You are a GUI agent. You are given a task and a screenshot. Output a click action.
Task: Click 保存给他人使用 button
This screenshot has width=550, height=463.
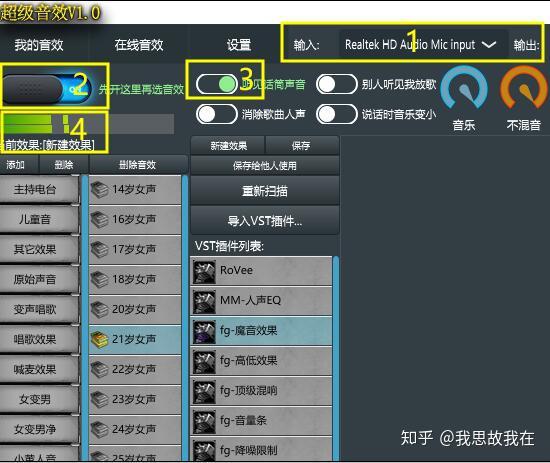point(265,165)
